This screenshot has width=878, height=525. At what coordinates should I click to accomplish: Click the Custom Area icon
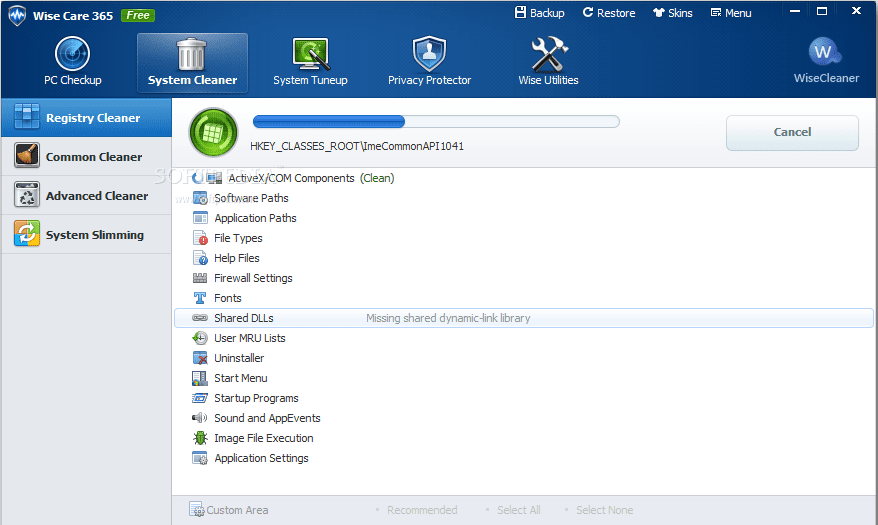click(x=197, y=509)
